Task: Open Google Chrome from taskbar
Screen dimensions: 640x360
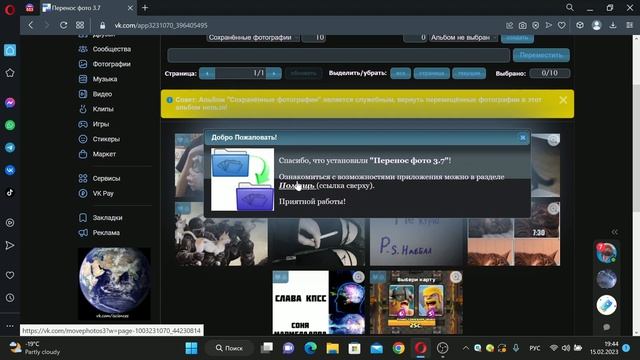Action: [398, 348]
